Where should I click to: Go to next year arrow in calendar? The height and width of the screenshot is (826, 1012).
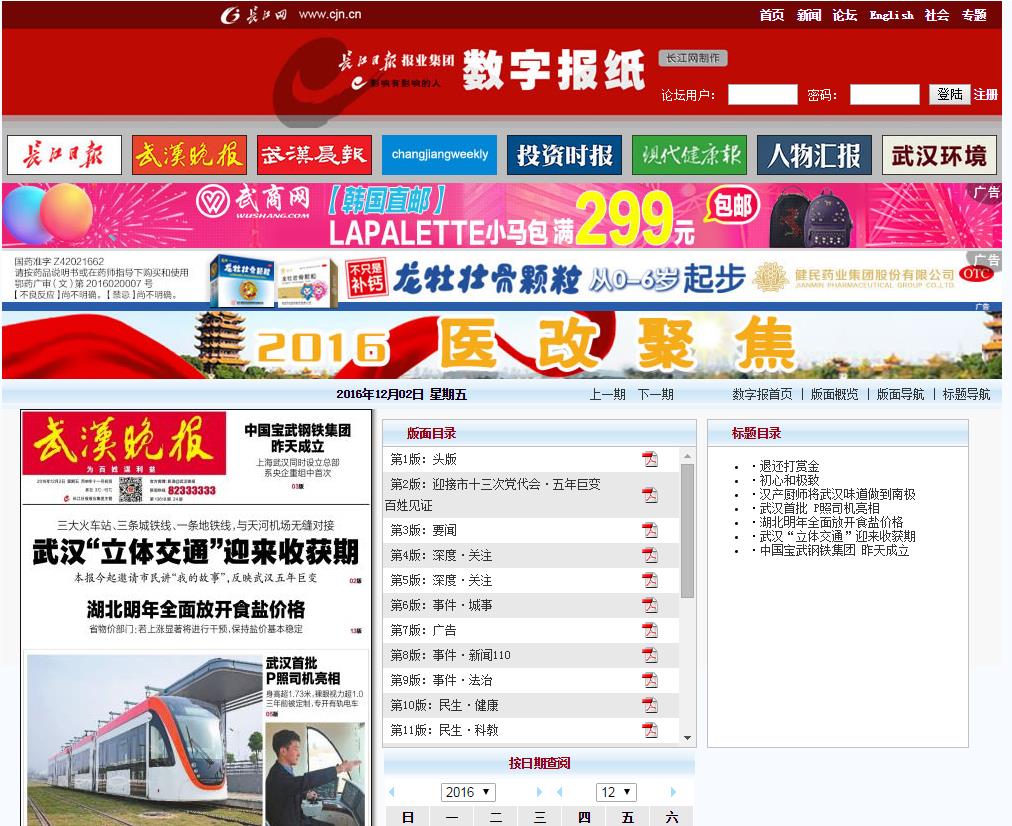[540, 792]
